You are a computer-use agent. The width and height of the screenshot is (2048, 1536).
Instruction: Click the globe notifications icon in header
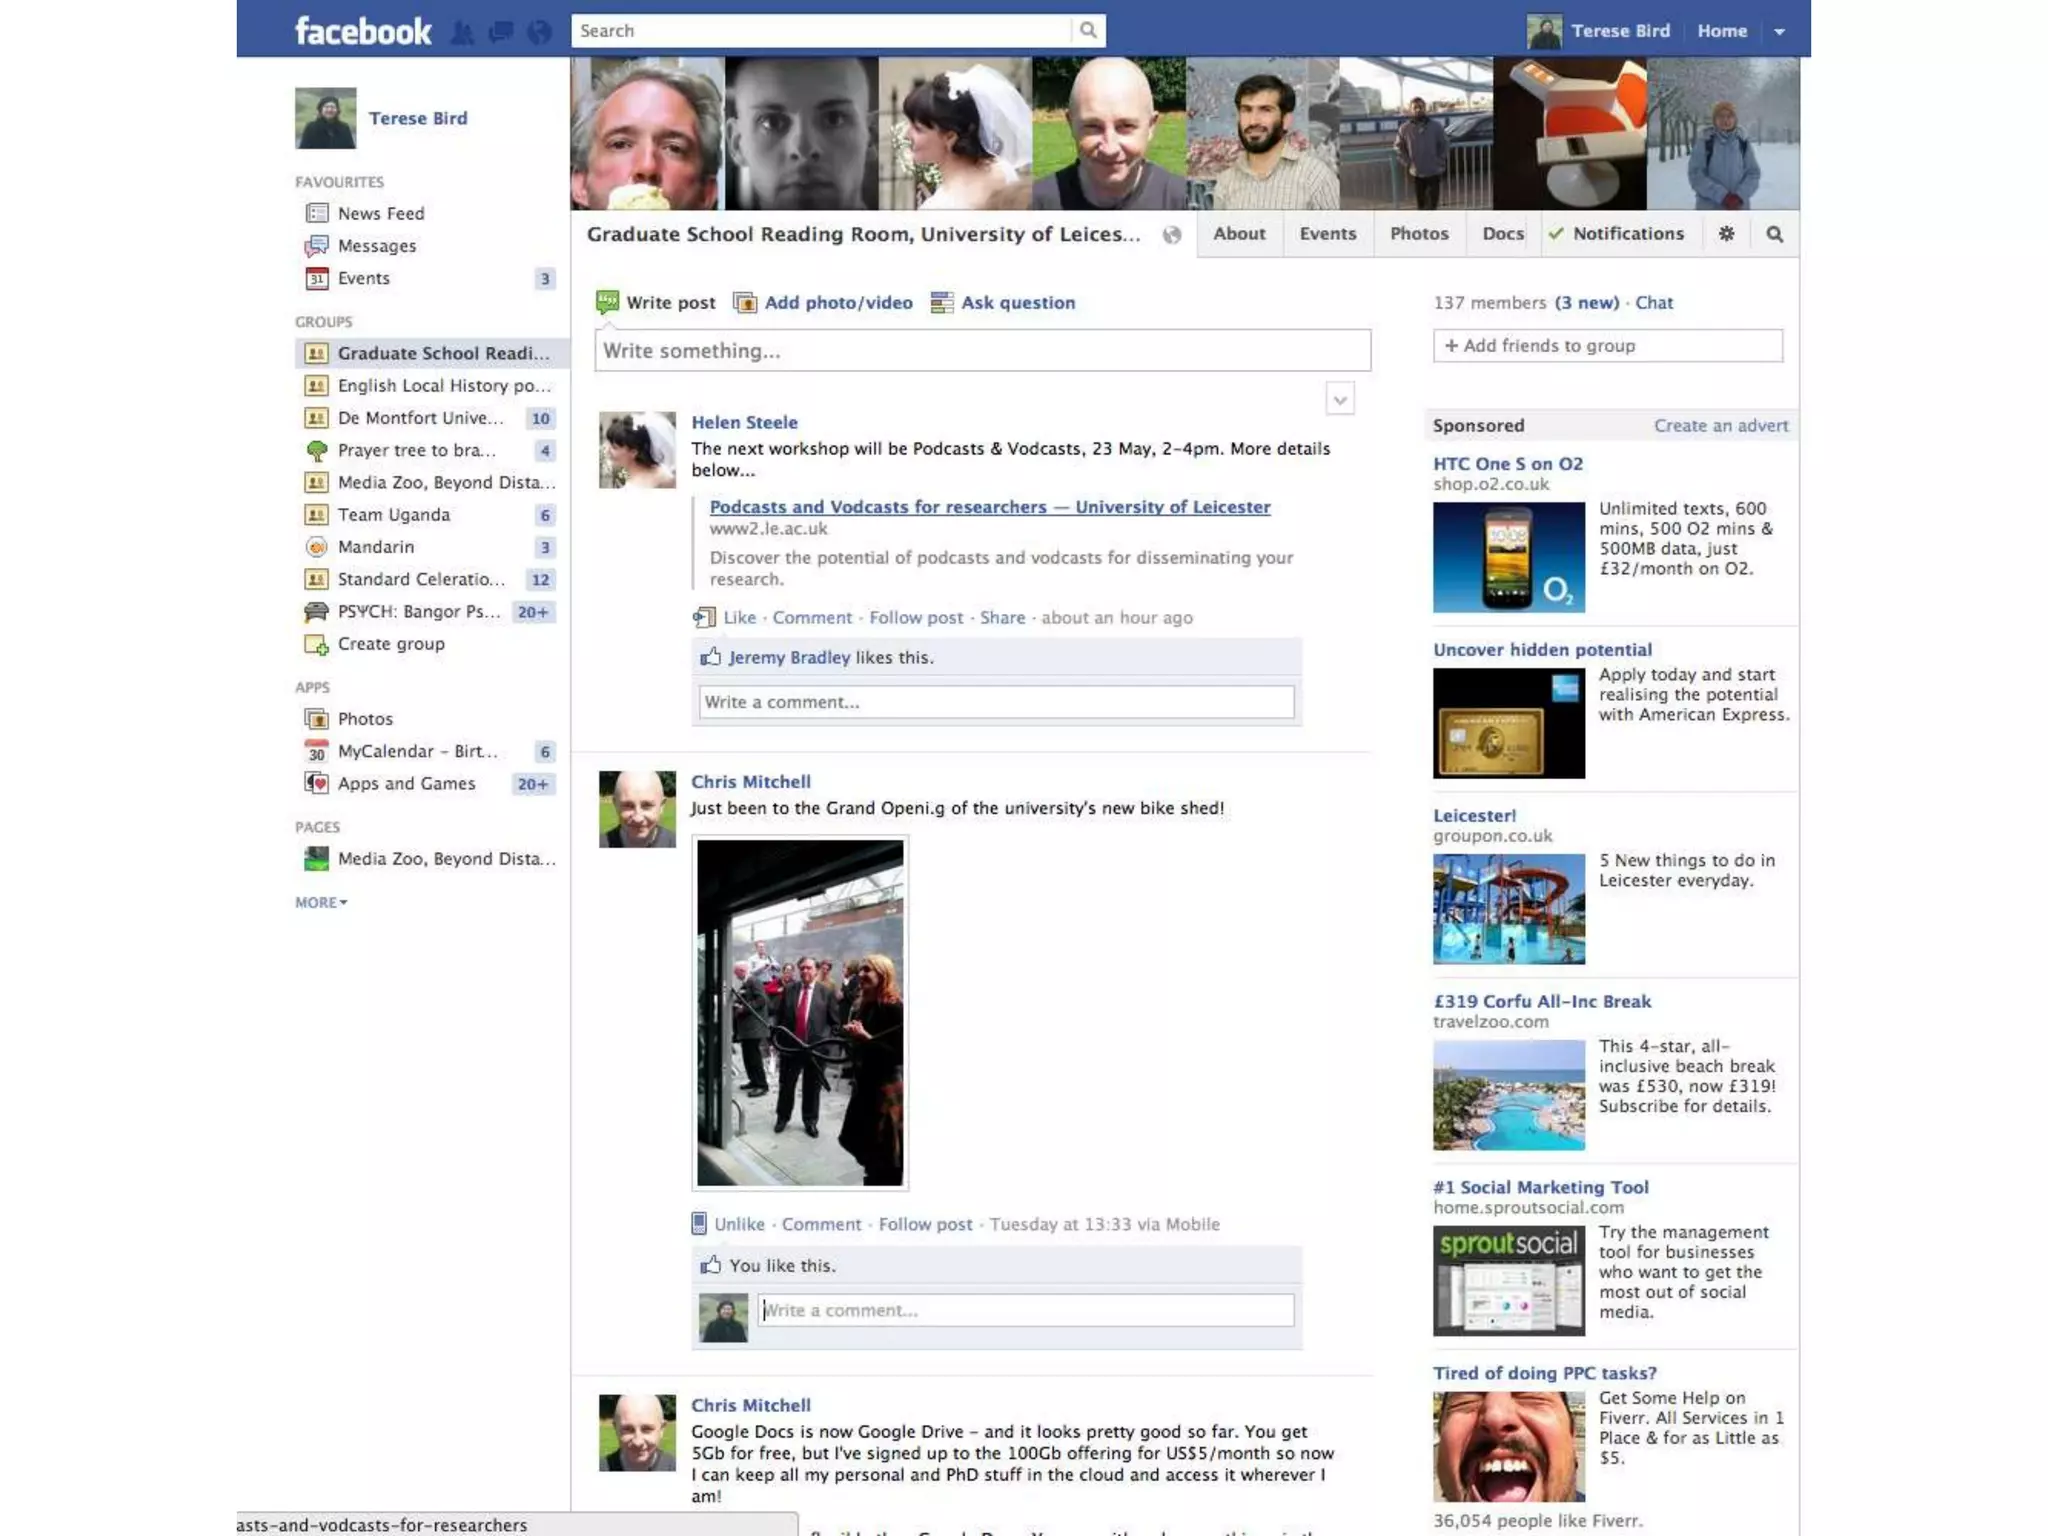tap(539, 32)
